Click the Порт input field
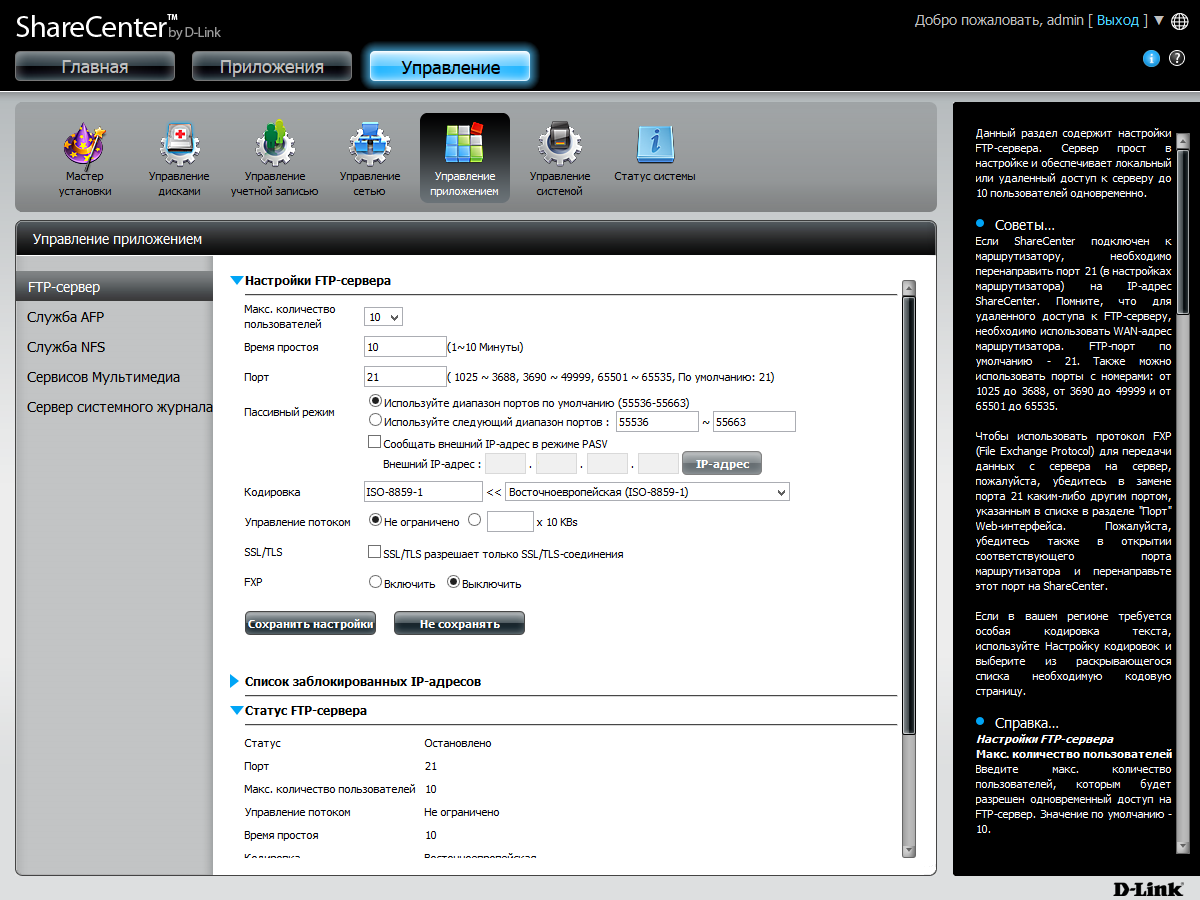1200x900 pixels. (405, 377)
